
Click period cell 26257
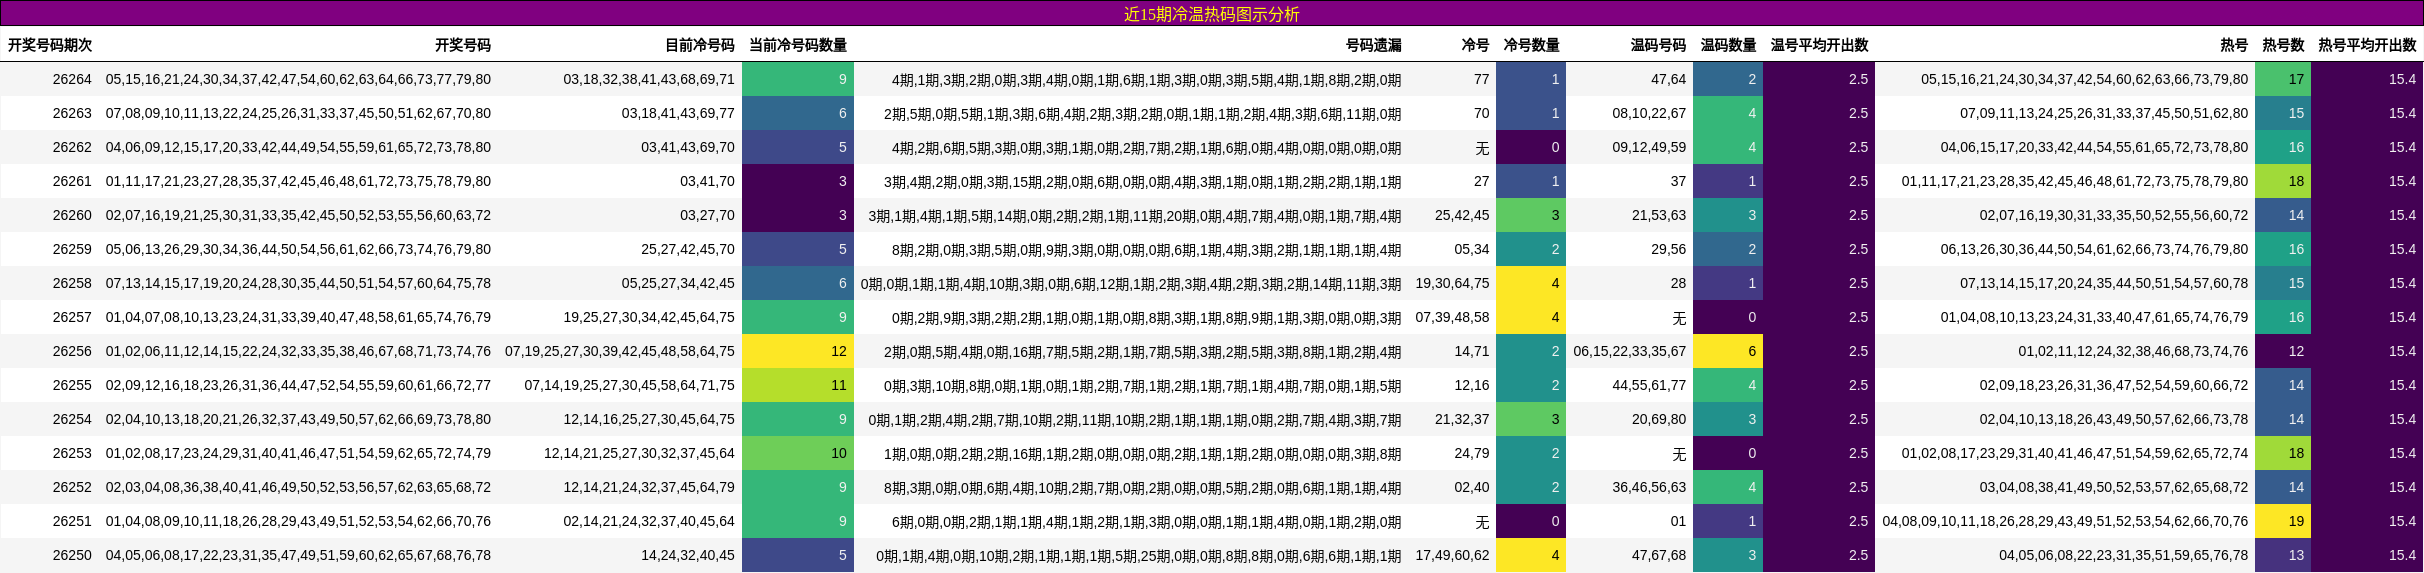[72, 317]
